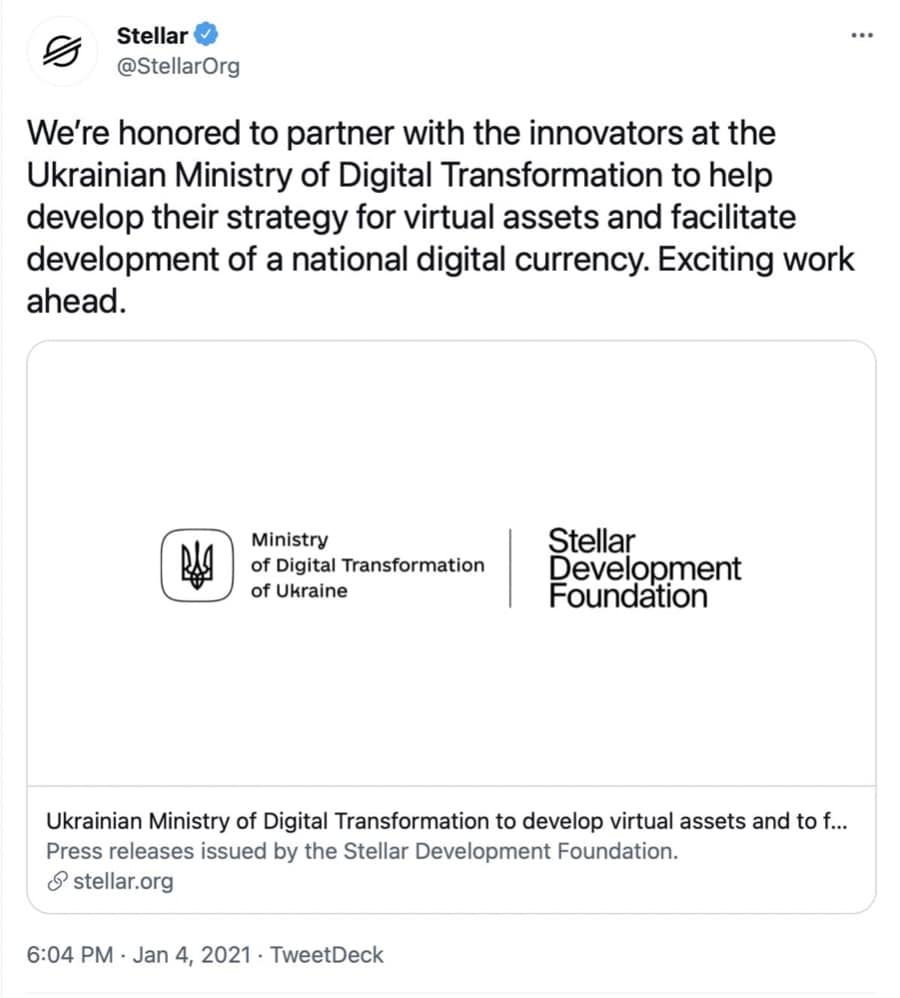The image size is (900, 998).
Task: Select the 'Ministry of Digital Transformation of Ukraine' label
Action: (x=366, y=565)
